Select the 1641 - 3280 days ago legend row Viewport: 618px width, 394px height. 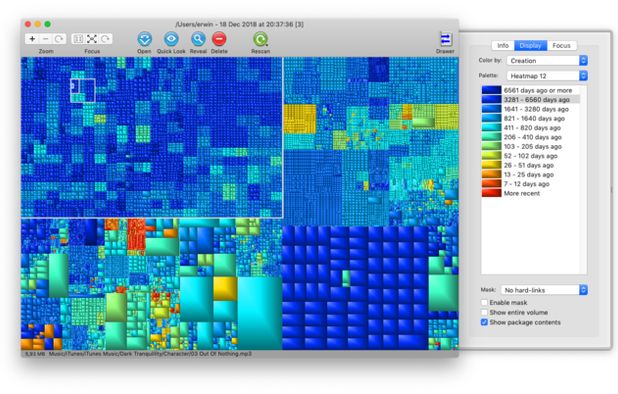coord(531,109)
